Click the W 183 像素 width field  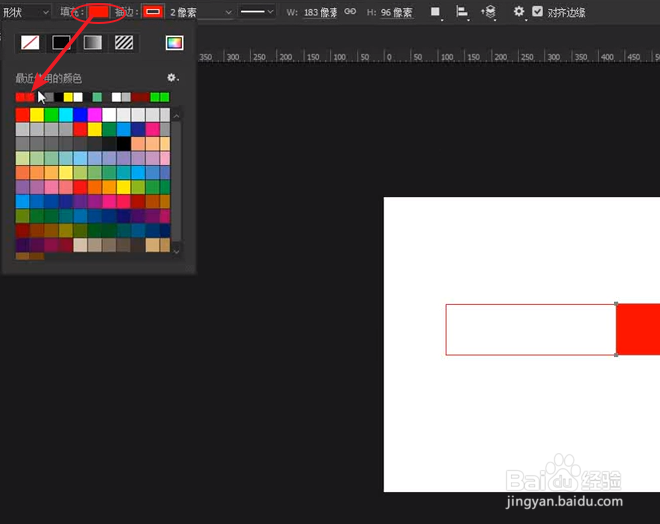[320, 13]
